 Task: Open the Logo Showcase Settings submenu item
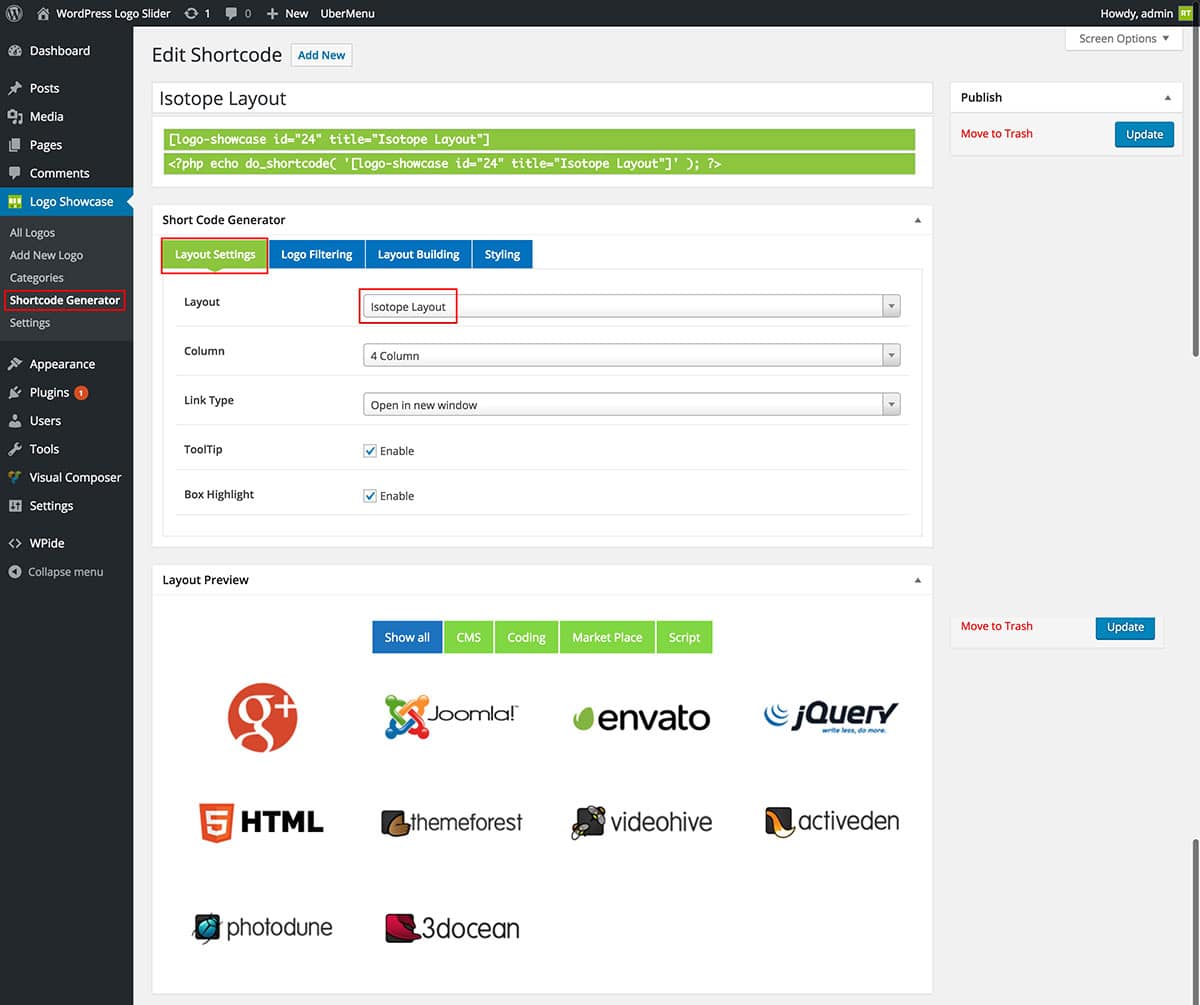click(30, 323)
